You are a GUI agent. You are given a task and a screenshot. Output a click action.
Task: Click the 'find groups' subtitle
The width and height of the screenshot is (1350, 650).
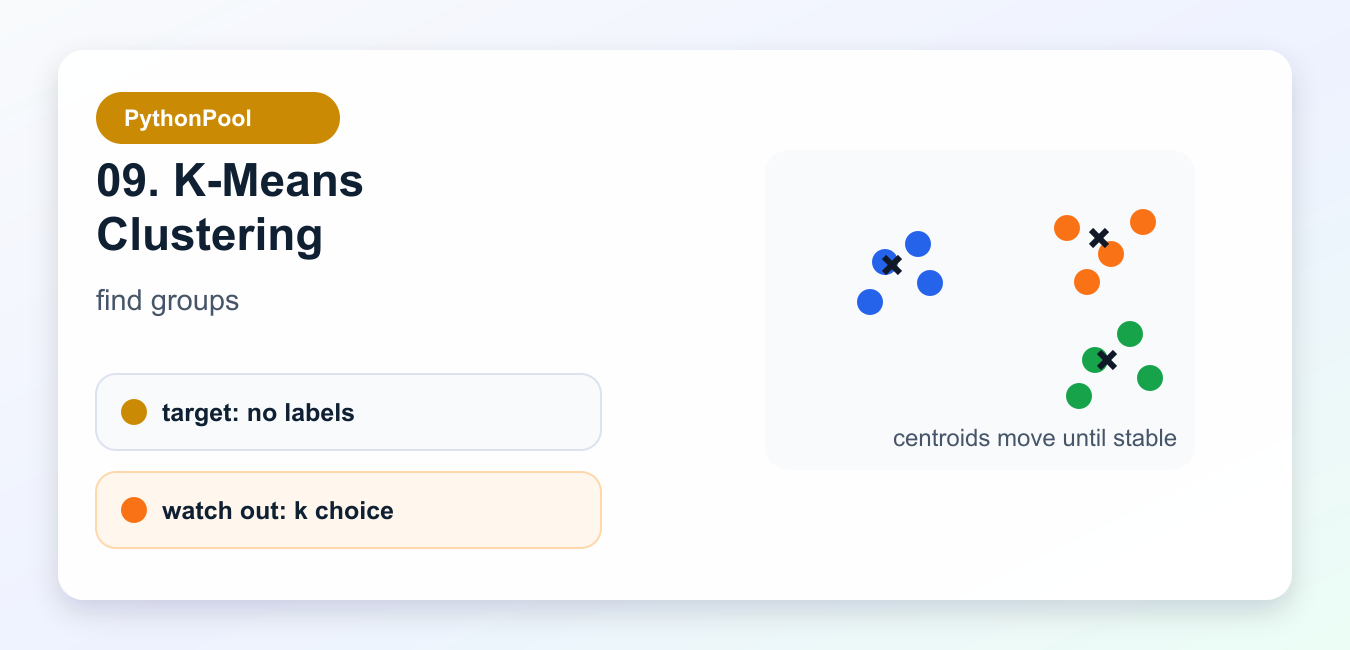pyautogui.click(x=167, y=300)
